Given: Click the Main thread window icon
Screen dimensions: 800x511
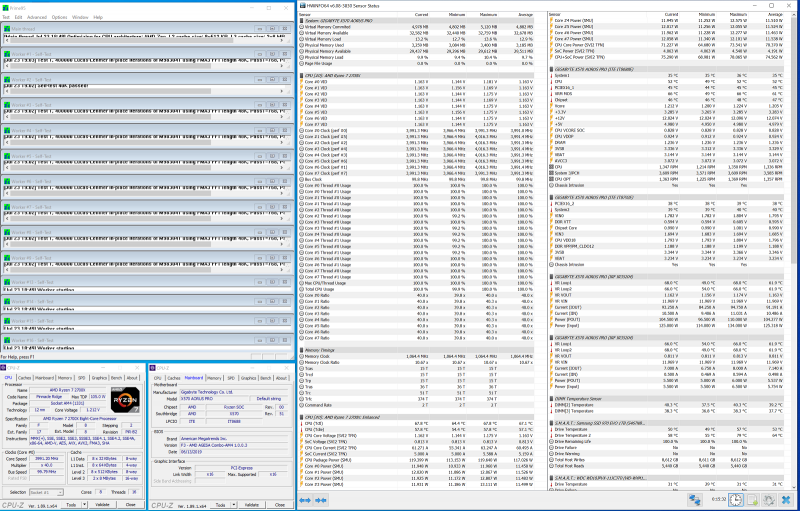Looking at the screenshot, I should [7, 29].
